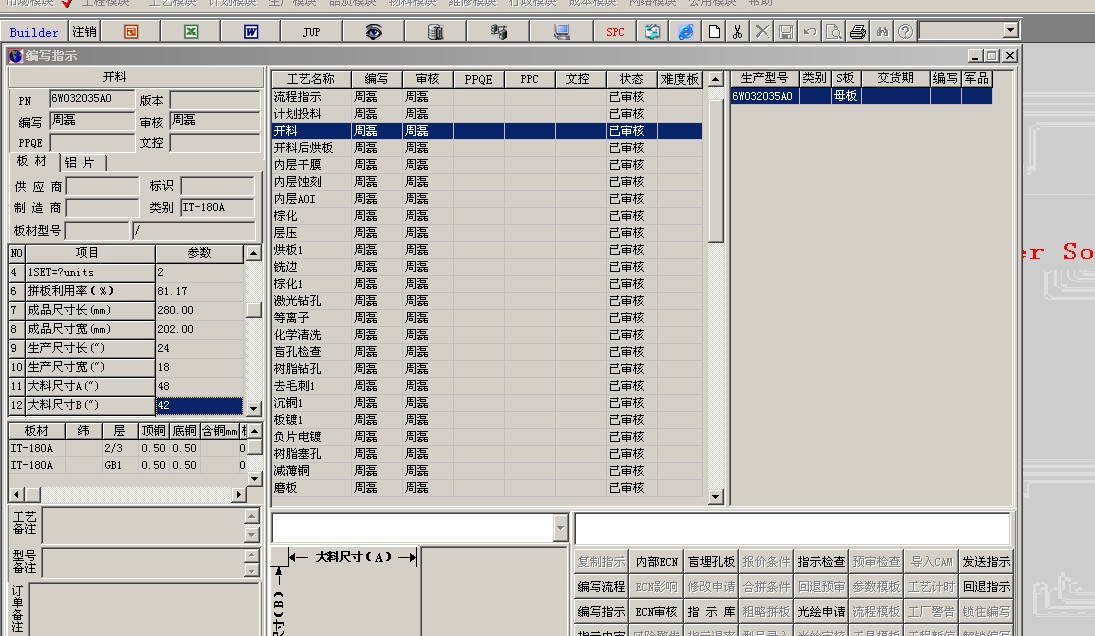Switch to the 铝片 tab

80,163
